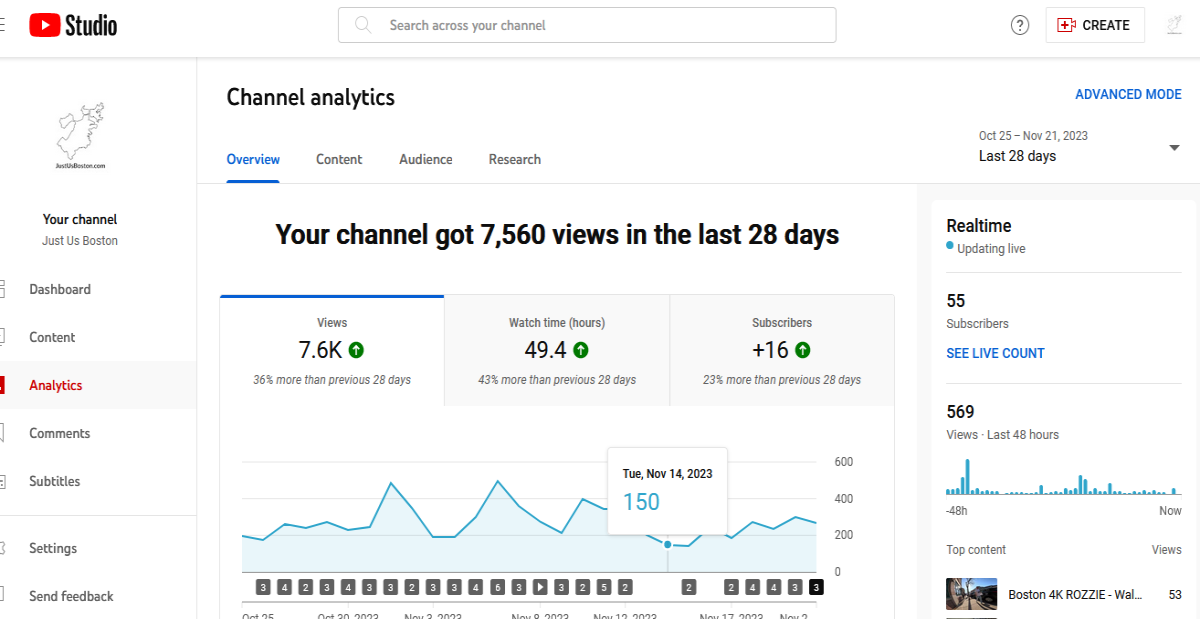The image size is (1200, 619).
Task: Select the Subscribers metric card
Action: pyautogui.click(x=782, y=350)
